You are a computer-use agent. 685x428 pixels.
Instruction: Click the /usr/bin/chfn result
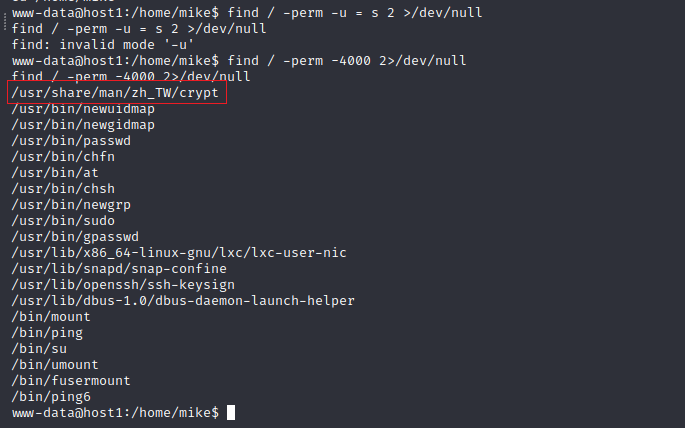pyautogui.click(x=64, y=157)
